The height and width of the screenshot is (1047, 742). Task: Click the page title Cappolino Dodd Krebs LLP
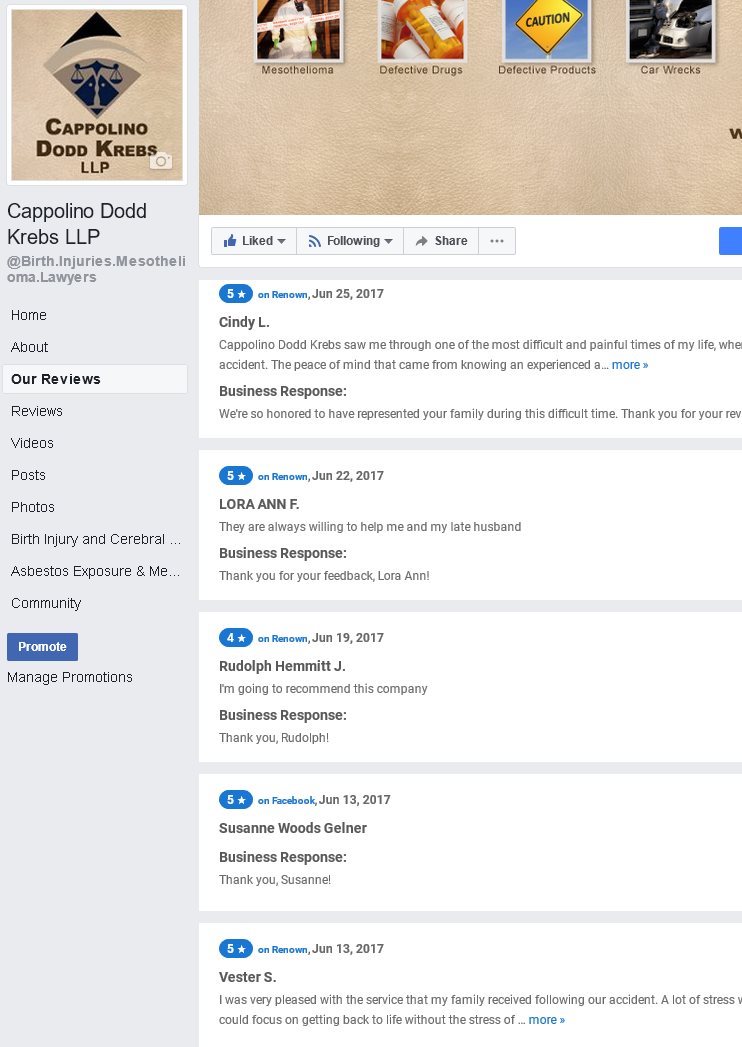click(x=77, y=224)
